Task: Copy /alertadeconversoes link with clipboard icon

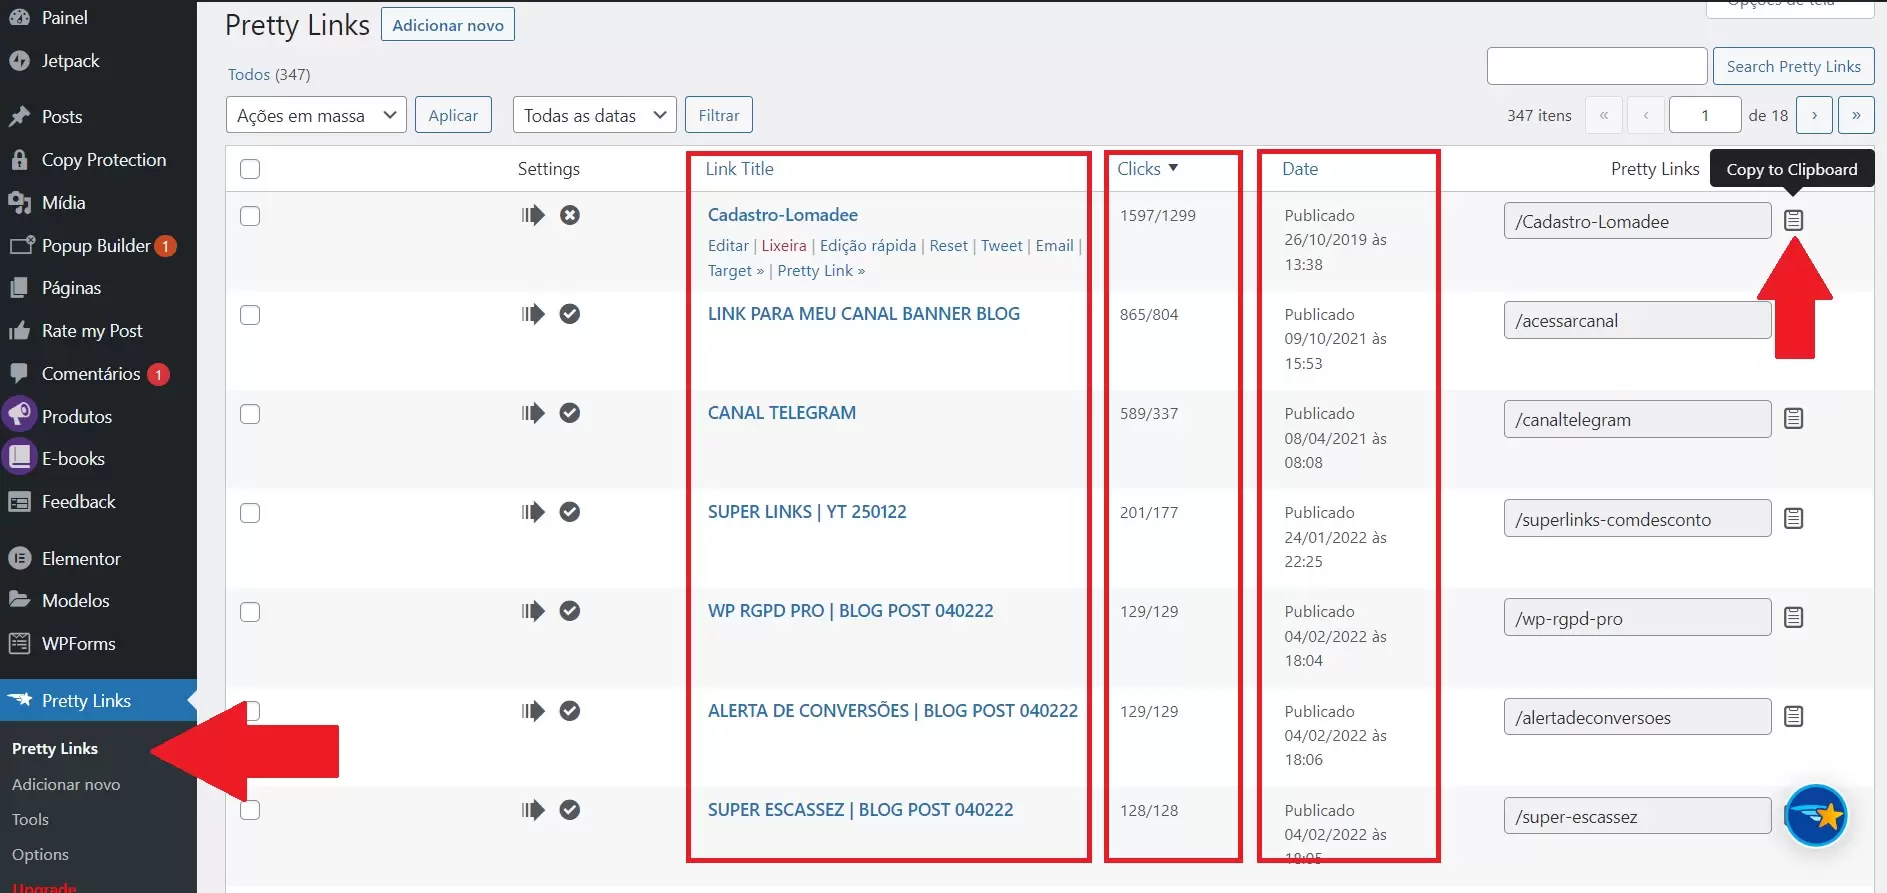Action: (x=1794, y=716)
